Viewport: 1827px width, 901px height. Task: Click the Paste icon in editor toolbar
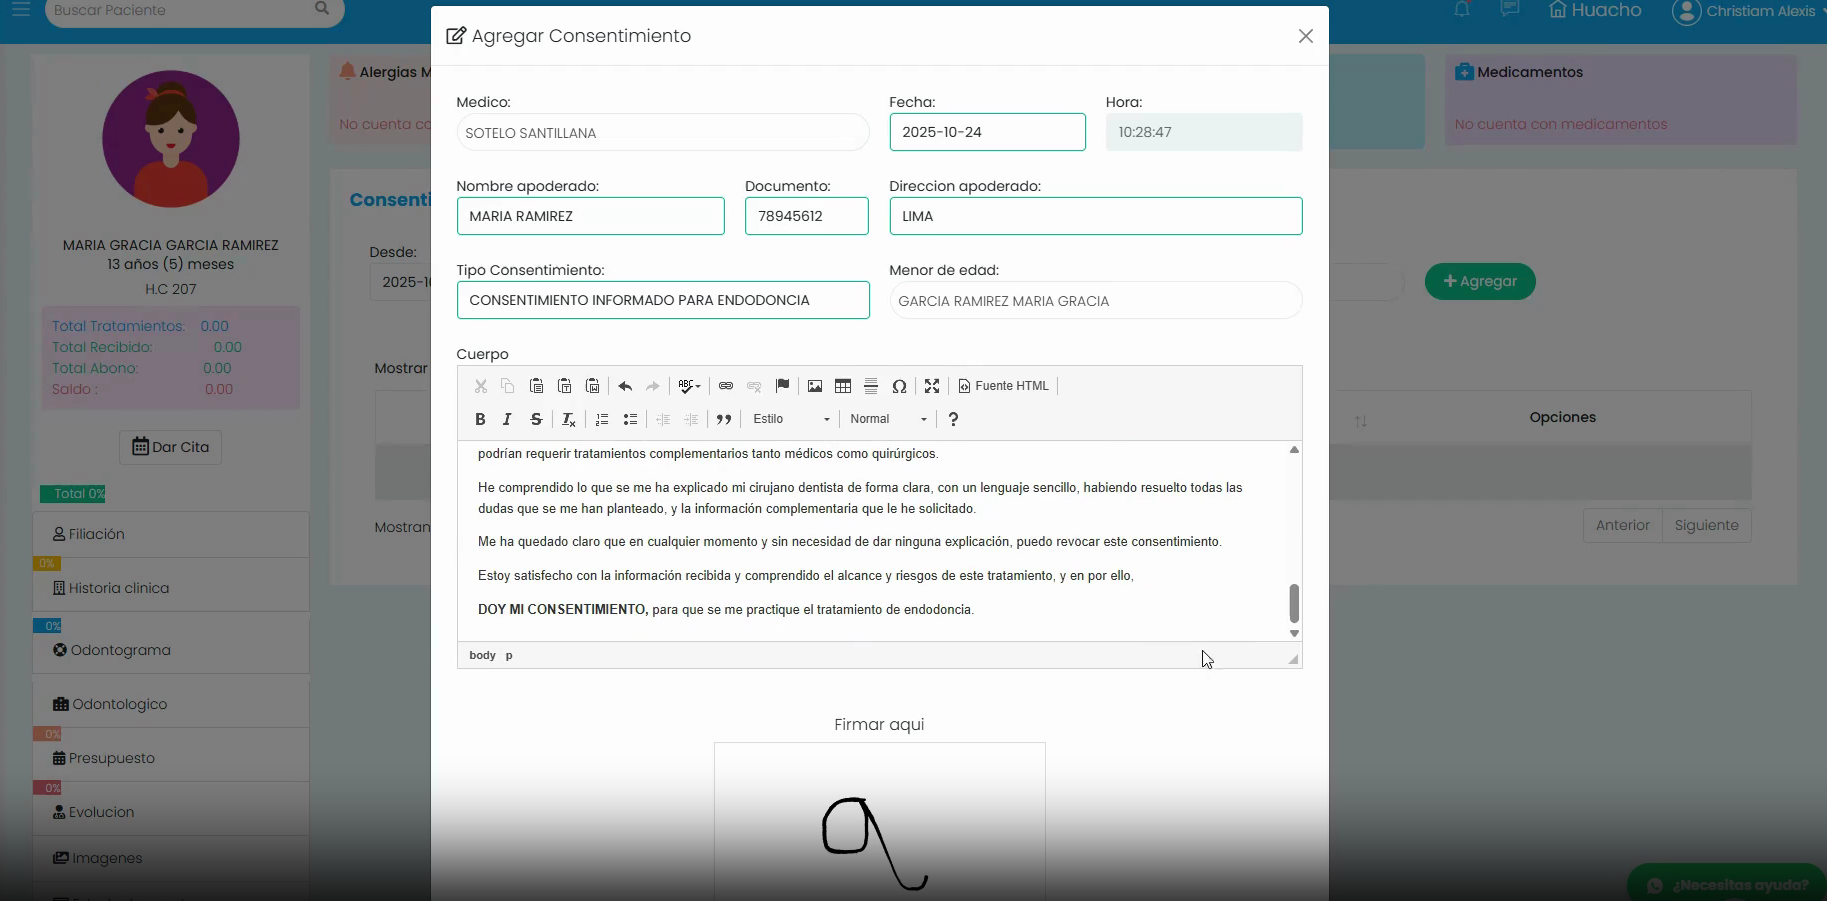click(536, 386)
